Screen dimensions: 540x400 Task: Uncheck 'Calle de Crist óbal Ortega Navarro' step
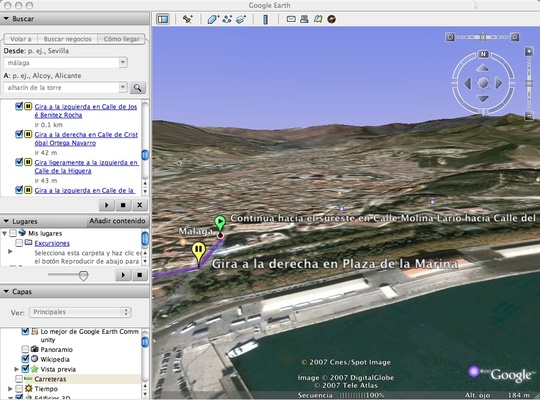pos(19,134)
